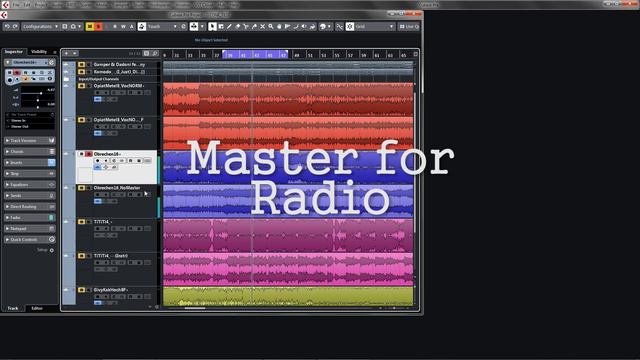Select the Range Selection tool
The height and width of the screenshot is (360, 640).
click(221, 27)
